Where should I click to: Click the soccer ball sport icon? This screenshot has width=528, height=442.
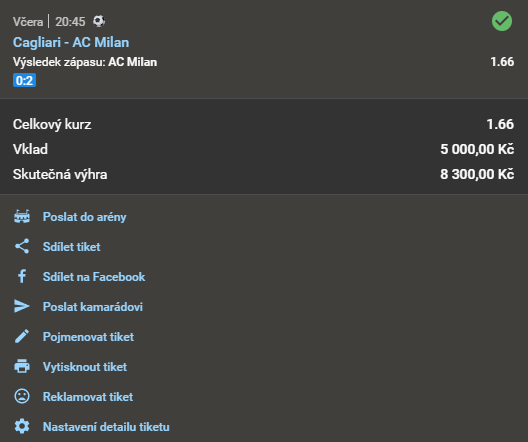pos(99,21)
